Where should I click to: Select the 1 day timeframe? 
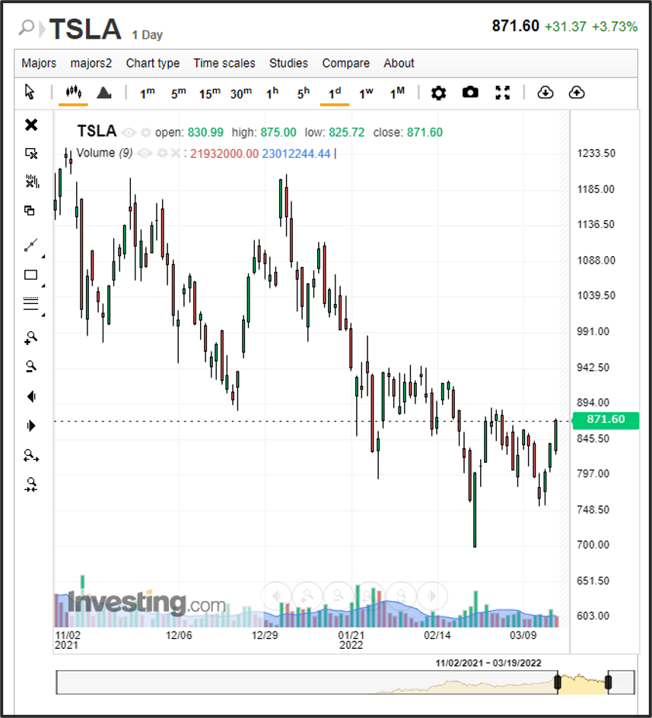click(335, 93)
